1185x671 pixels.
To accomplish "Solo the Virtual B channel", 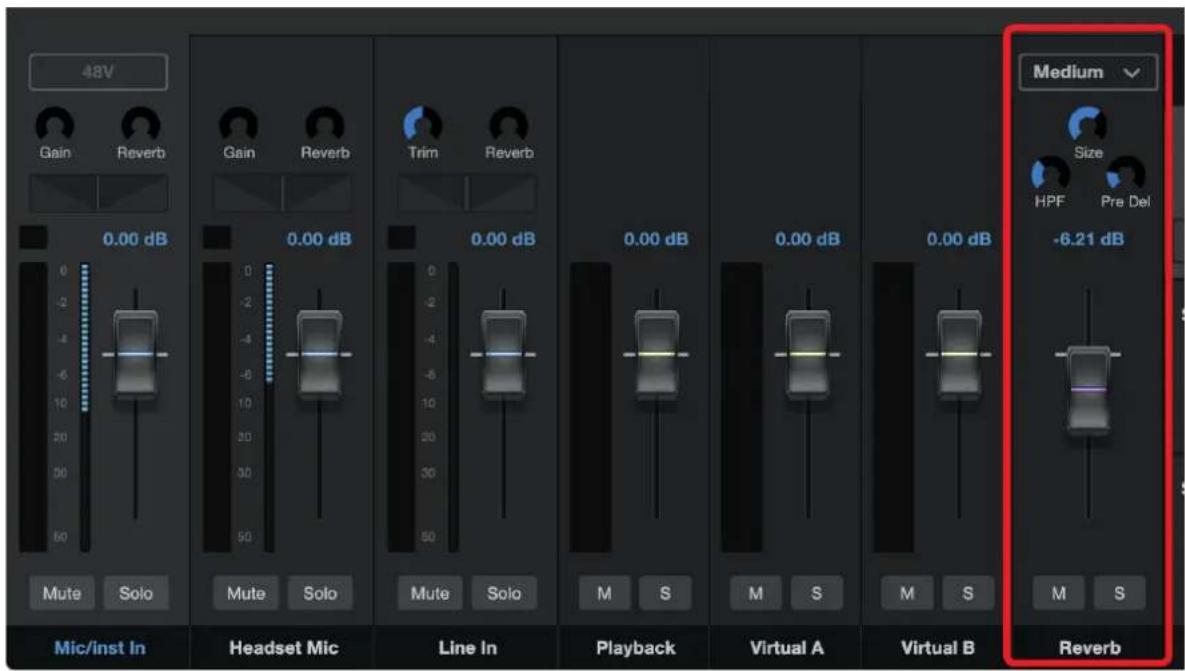I will pos(968,593).
